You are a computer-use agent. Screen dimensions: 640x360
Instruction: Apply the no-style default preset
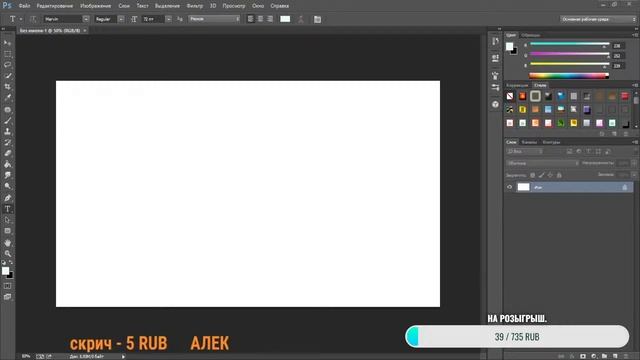pos(510,96)
